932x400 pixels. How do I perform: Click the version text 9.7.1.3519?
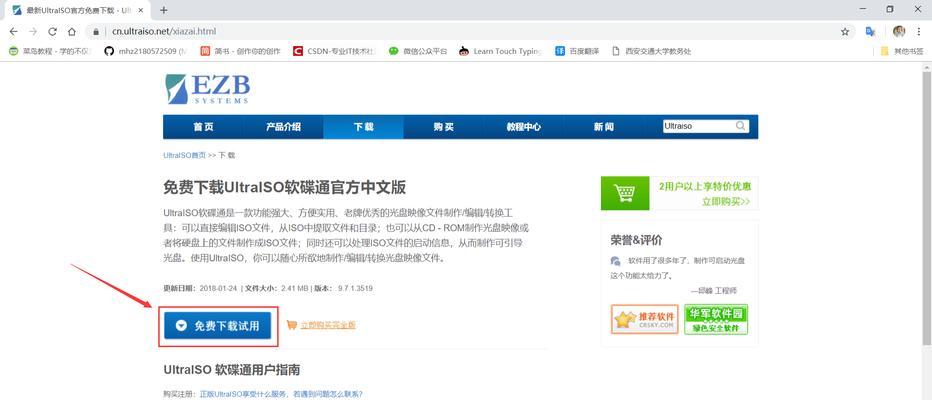pos(355,288)
